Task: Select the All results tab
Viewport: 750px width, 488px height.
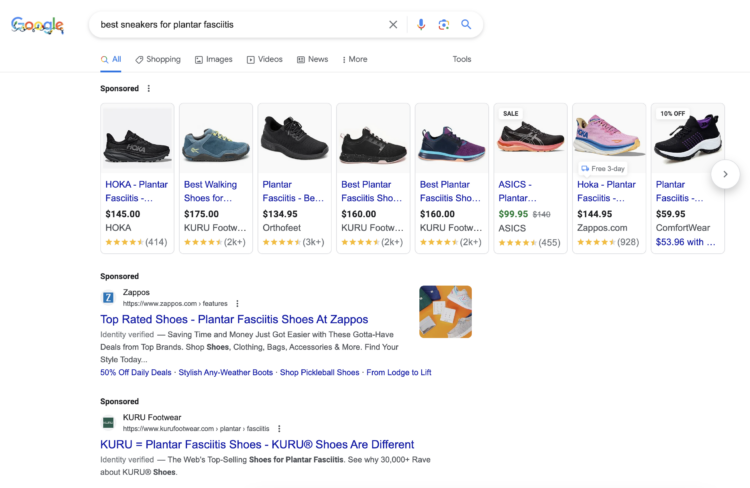Action: tap(111, 59)
